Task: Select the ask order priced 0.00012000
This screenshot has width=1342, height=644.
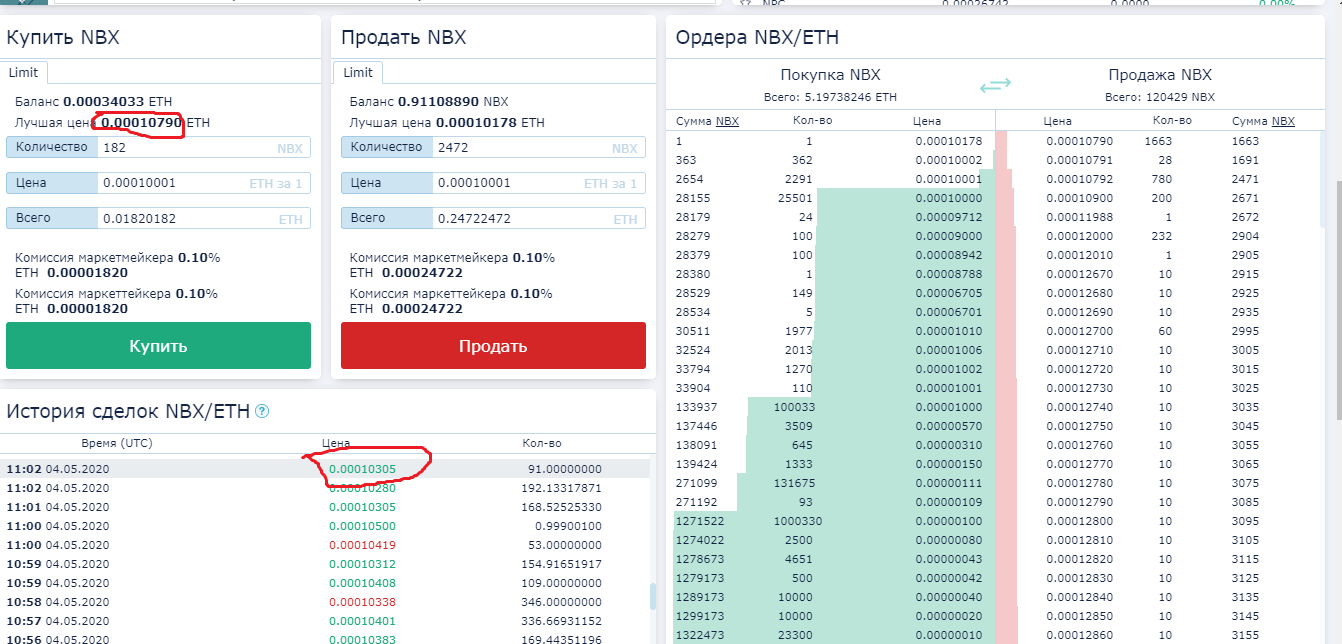Action: (x=1158, y=236)
